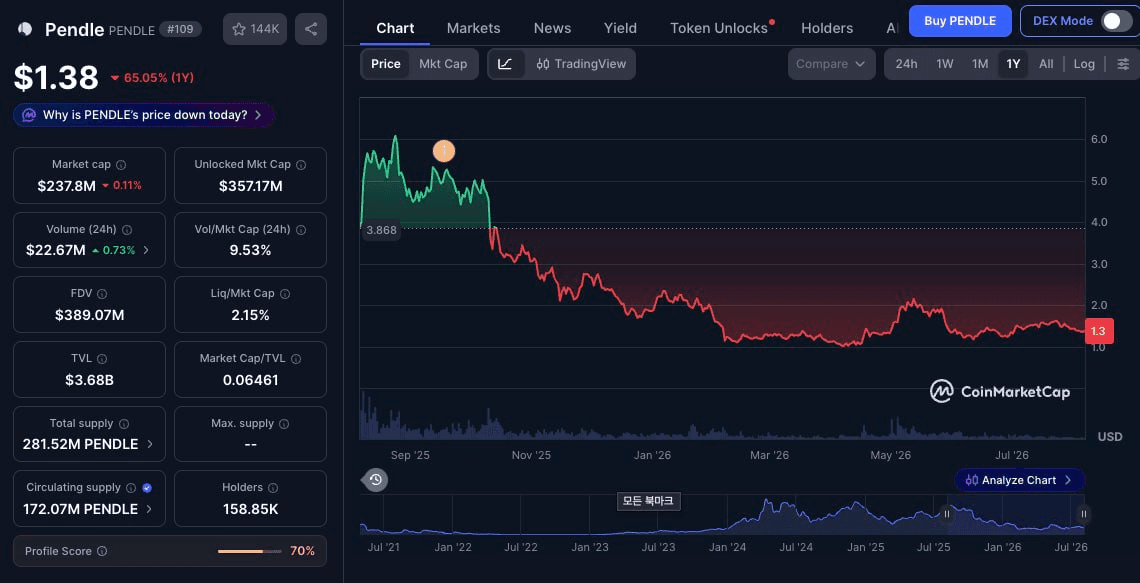Click the 3.868 baseline label
The image size is (1140, 583).
click(380, 230)
